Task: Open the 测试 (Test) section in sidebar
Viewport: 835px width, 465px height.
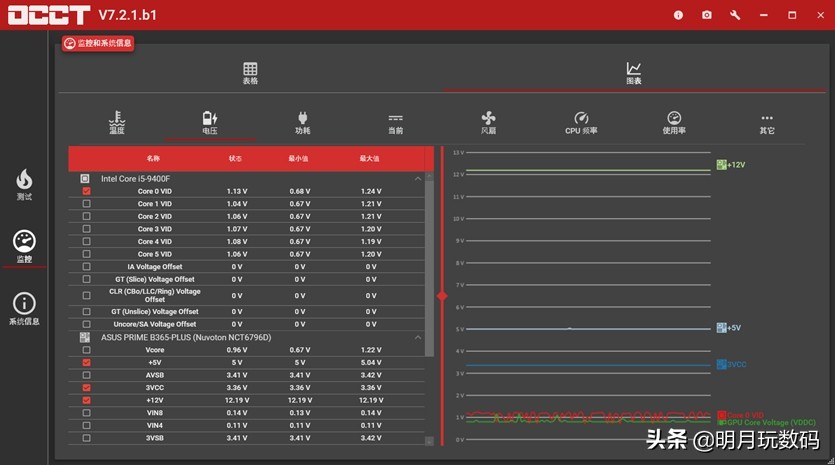Action: (x=24, y=184)
